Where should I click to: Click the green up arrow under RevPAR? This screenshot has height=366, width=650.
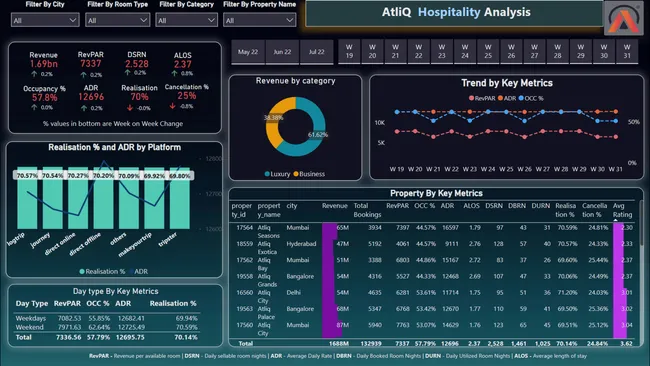[84, 75]
